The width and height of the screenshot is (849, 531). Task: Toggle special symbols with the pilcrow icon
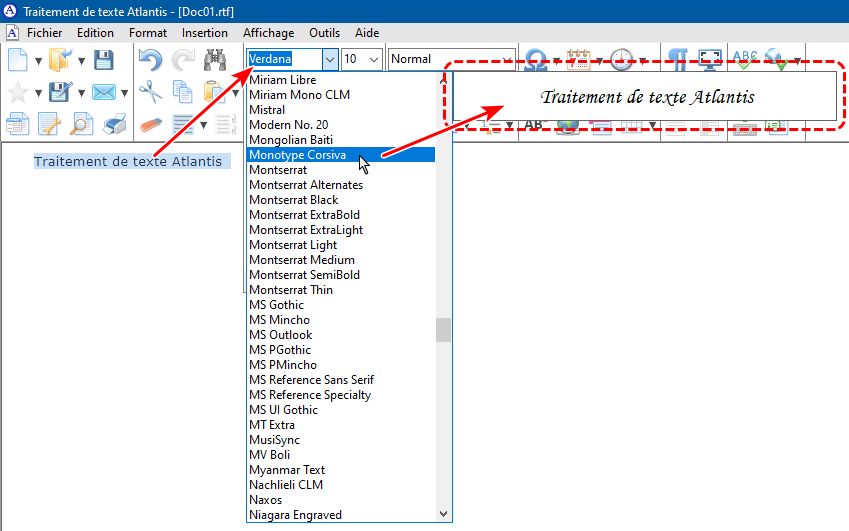click(677, 60)
